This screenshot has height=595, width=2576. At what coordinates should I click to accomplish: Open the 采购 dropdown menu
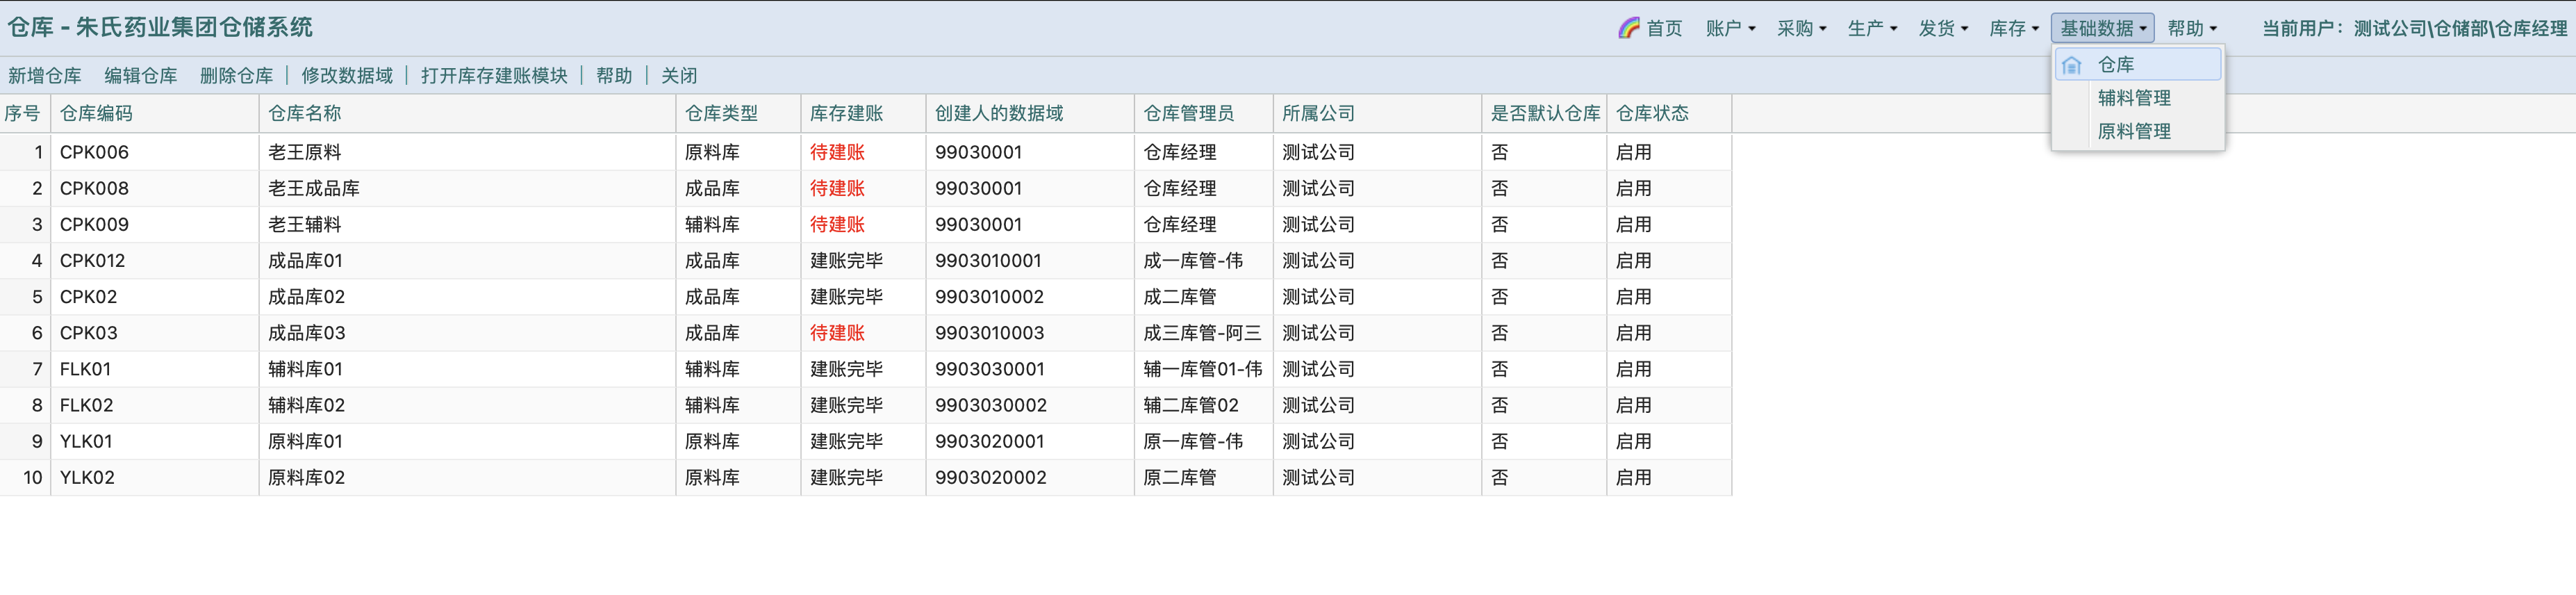[1801, 28]
